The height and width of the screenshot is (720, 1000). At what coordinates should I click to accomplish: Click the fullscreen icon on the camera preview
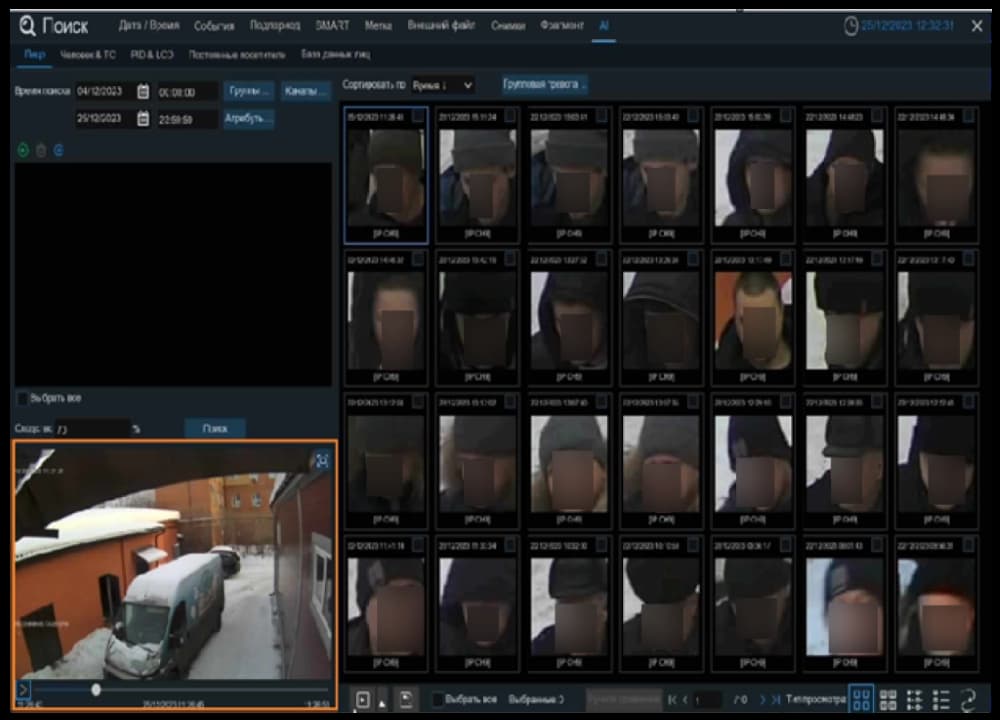(322, 460)
